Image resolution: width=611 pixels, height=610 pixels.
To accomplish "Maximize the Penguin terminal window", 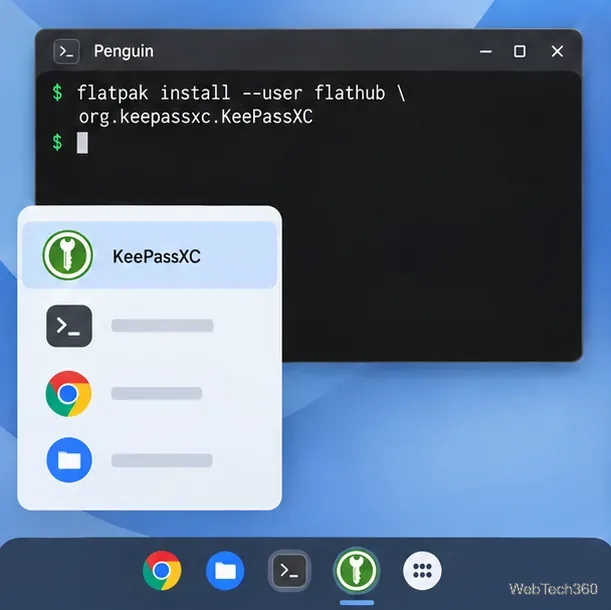I will [x=519, y=51].
